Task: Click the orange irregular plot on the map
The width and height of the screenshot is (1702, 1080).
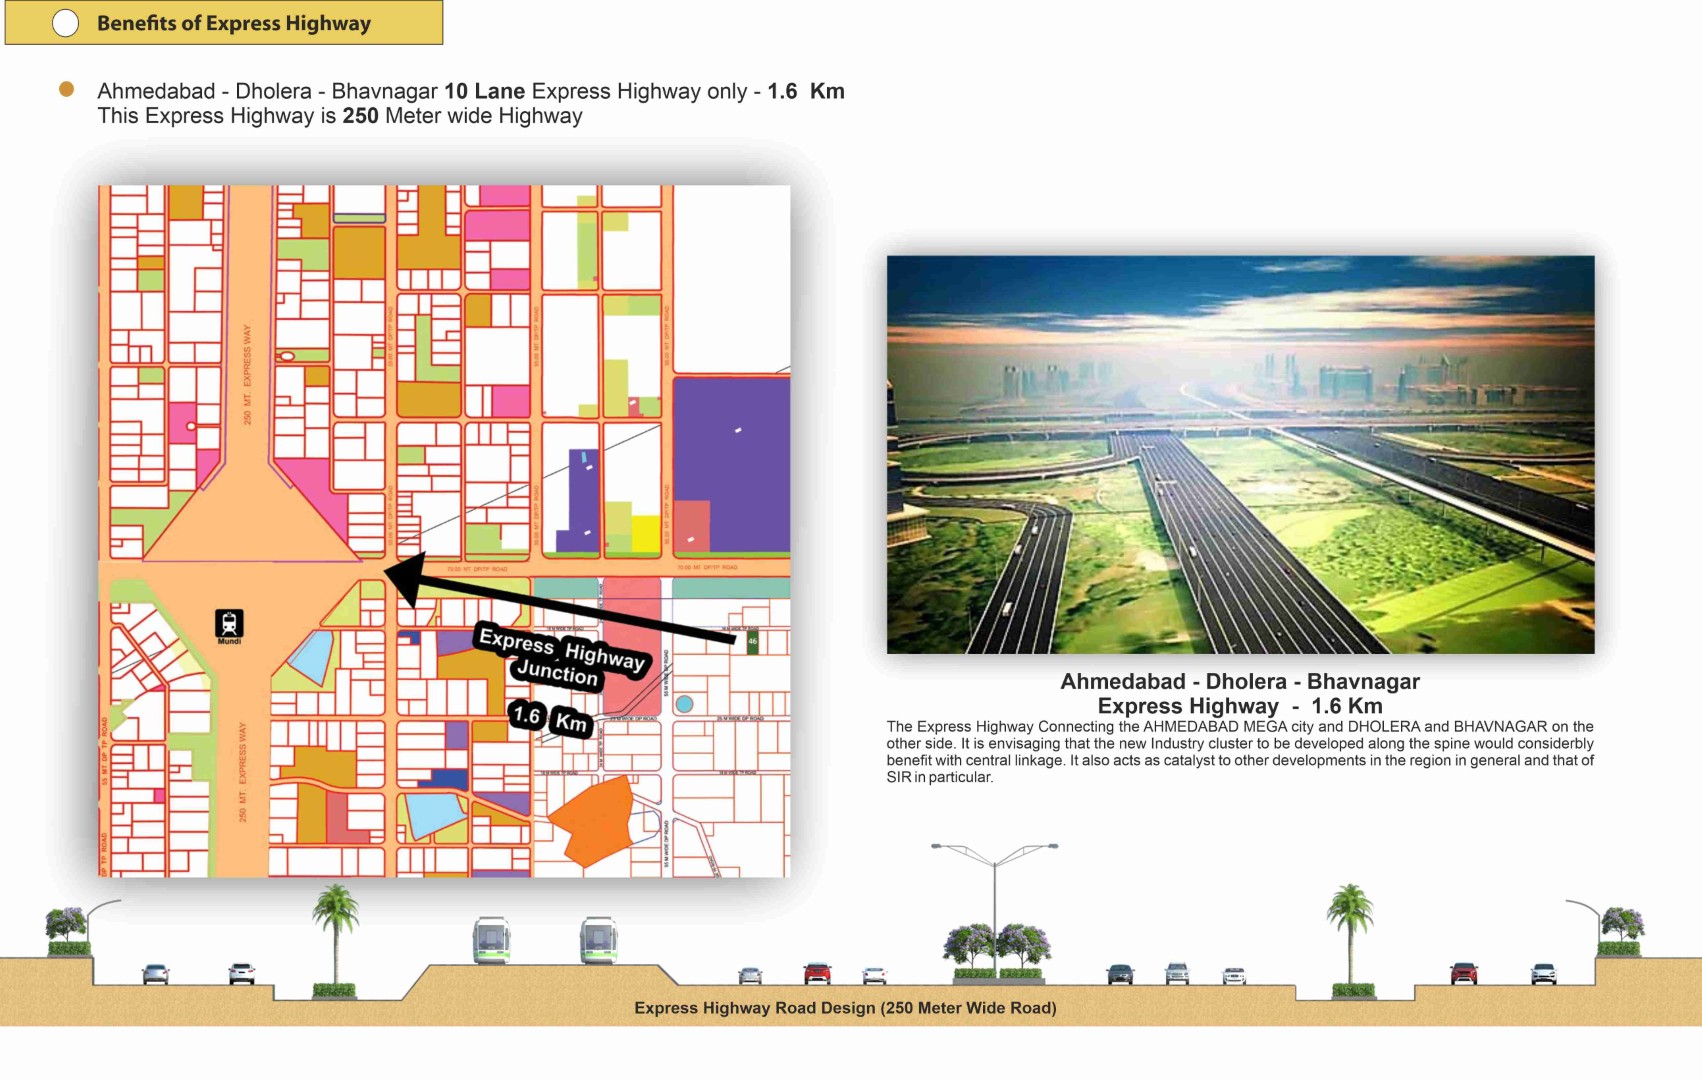Action: coord(591,820)
